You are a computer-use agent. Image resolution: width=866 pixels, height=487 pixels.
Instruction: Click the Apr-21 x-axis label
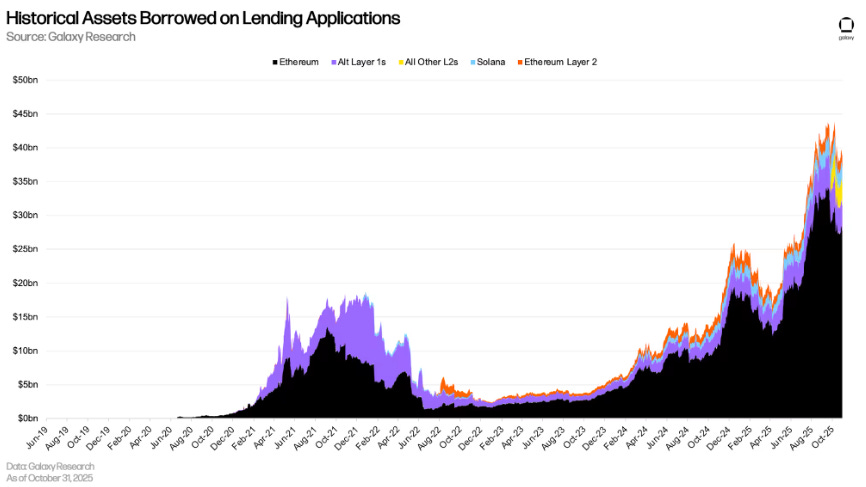tap(265, 436)
